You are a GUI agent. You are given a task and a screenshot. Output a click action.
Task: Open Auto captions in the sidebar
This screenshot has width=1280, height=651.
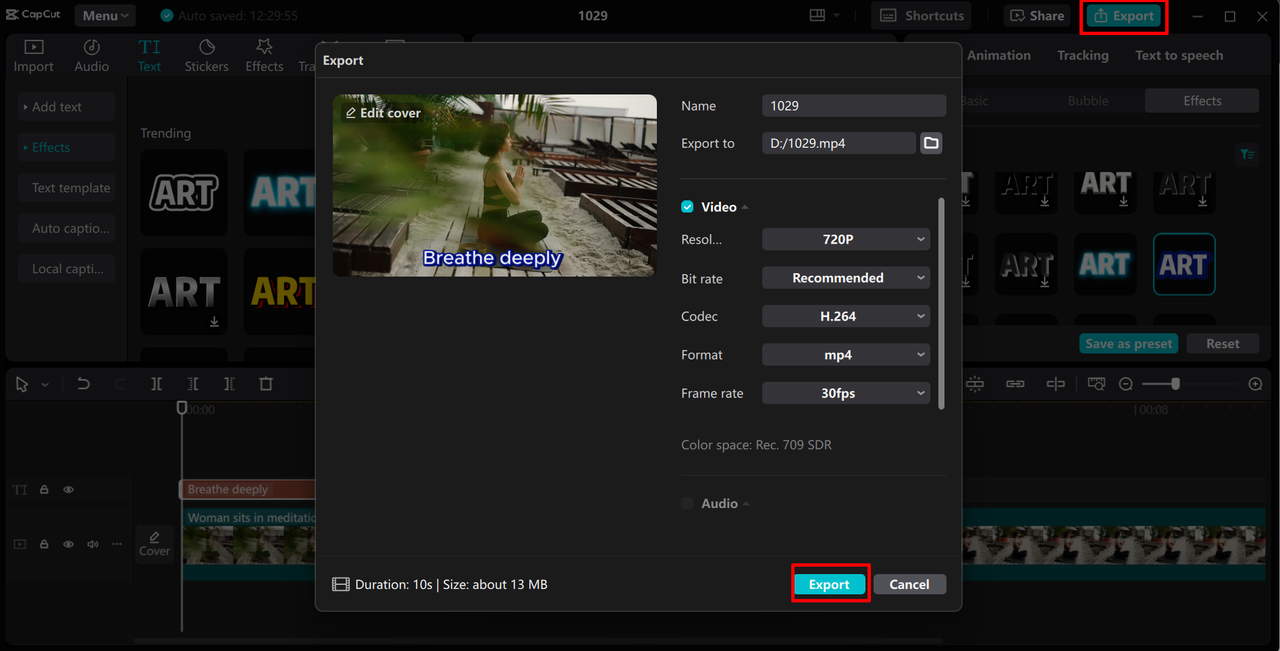click(x=66, y=228)
